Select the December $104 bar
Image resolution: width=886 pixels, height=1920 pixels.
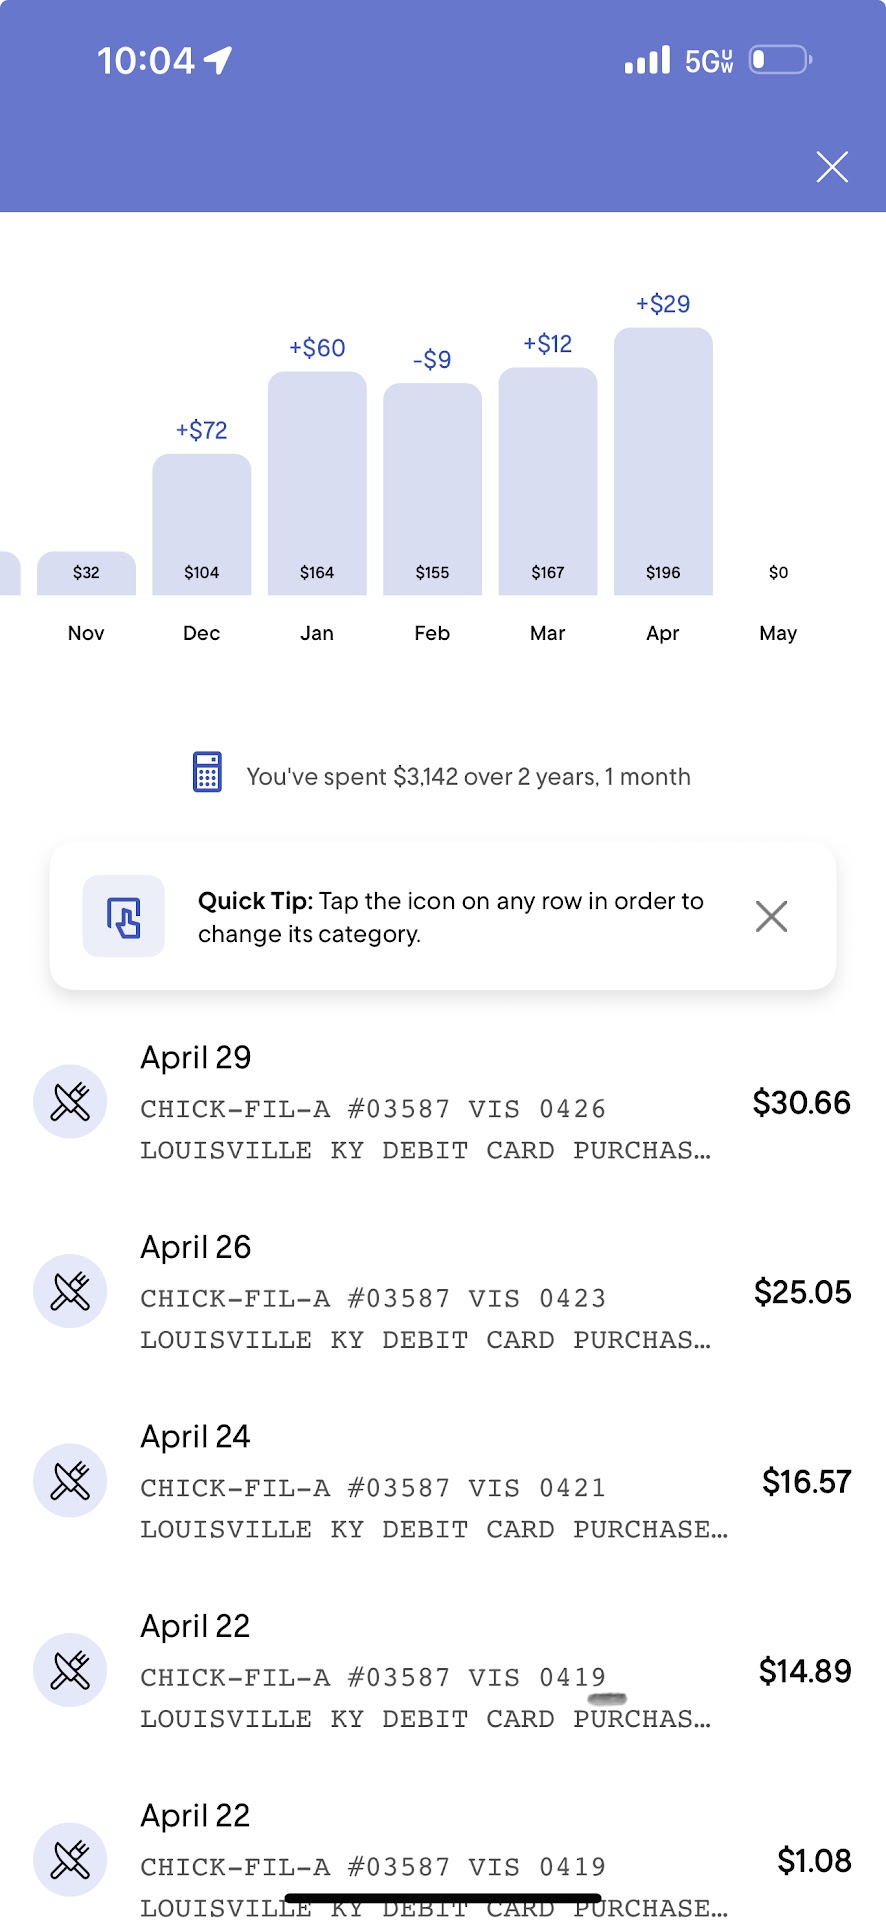tap(202, 525)
